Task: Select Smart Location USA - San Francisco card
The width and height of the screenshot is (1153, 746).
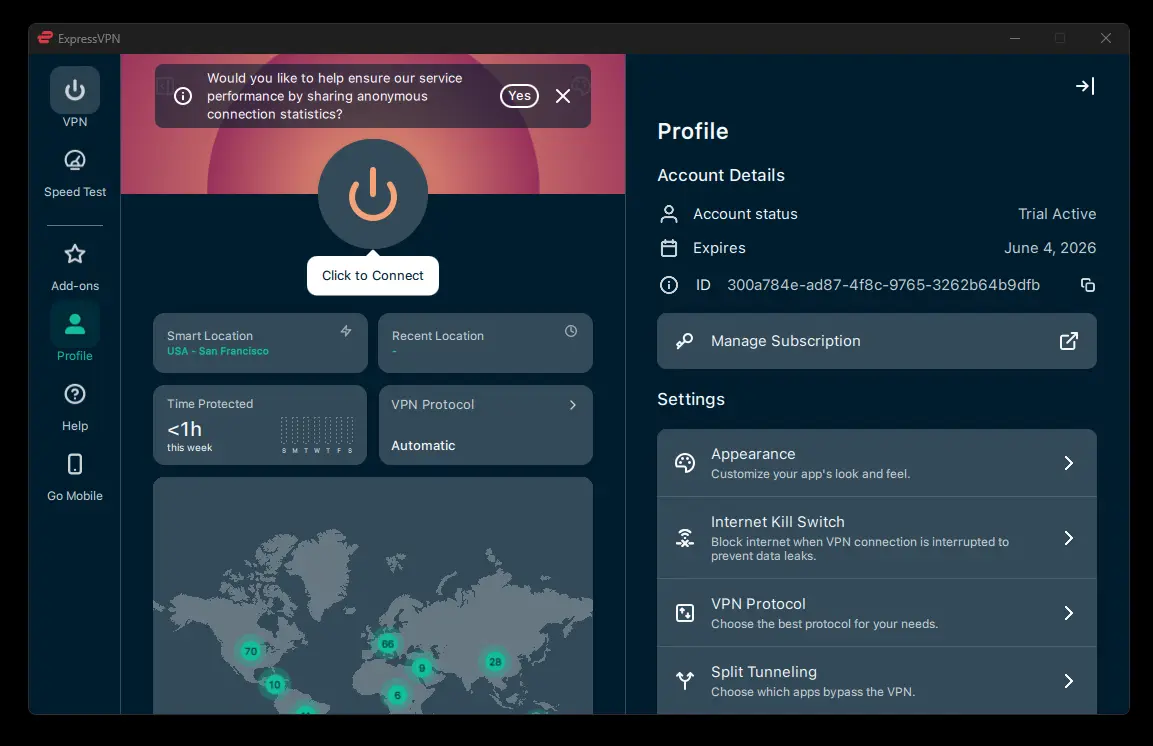Action: pos(260,343)
